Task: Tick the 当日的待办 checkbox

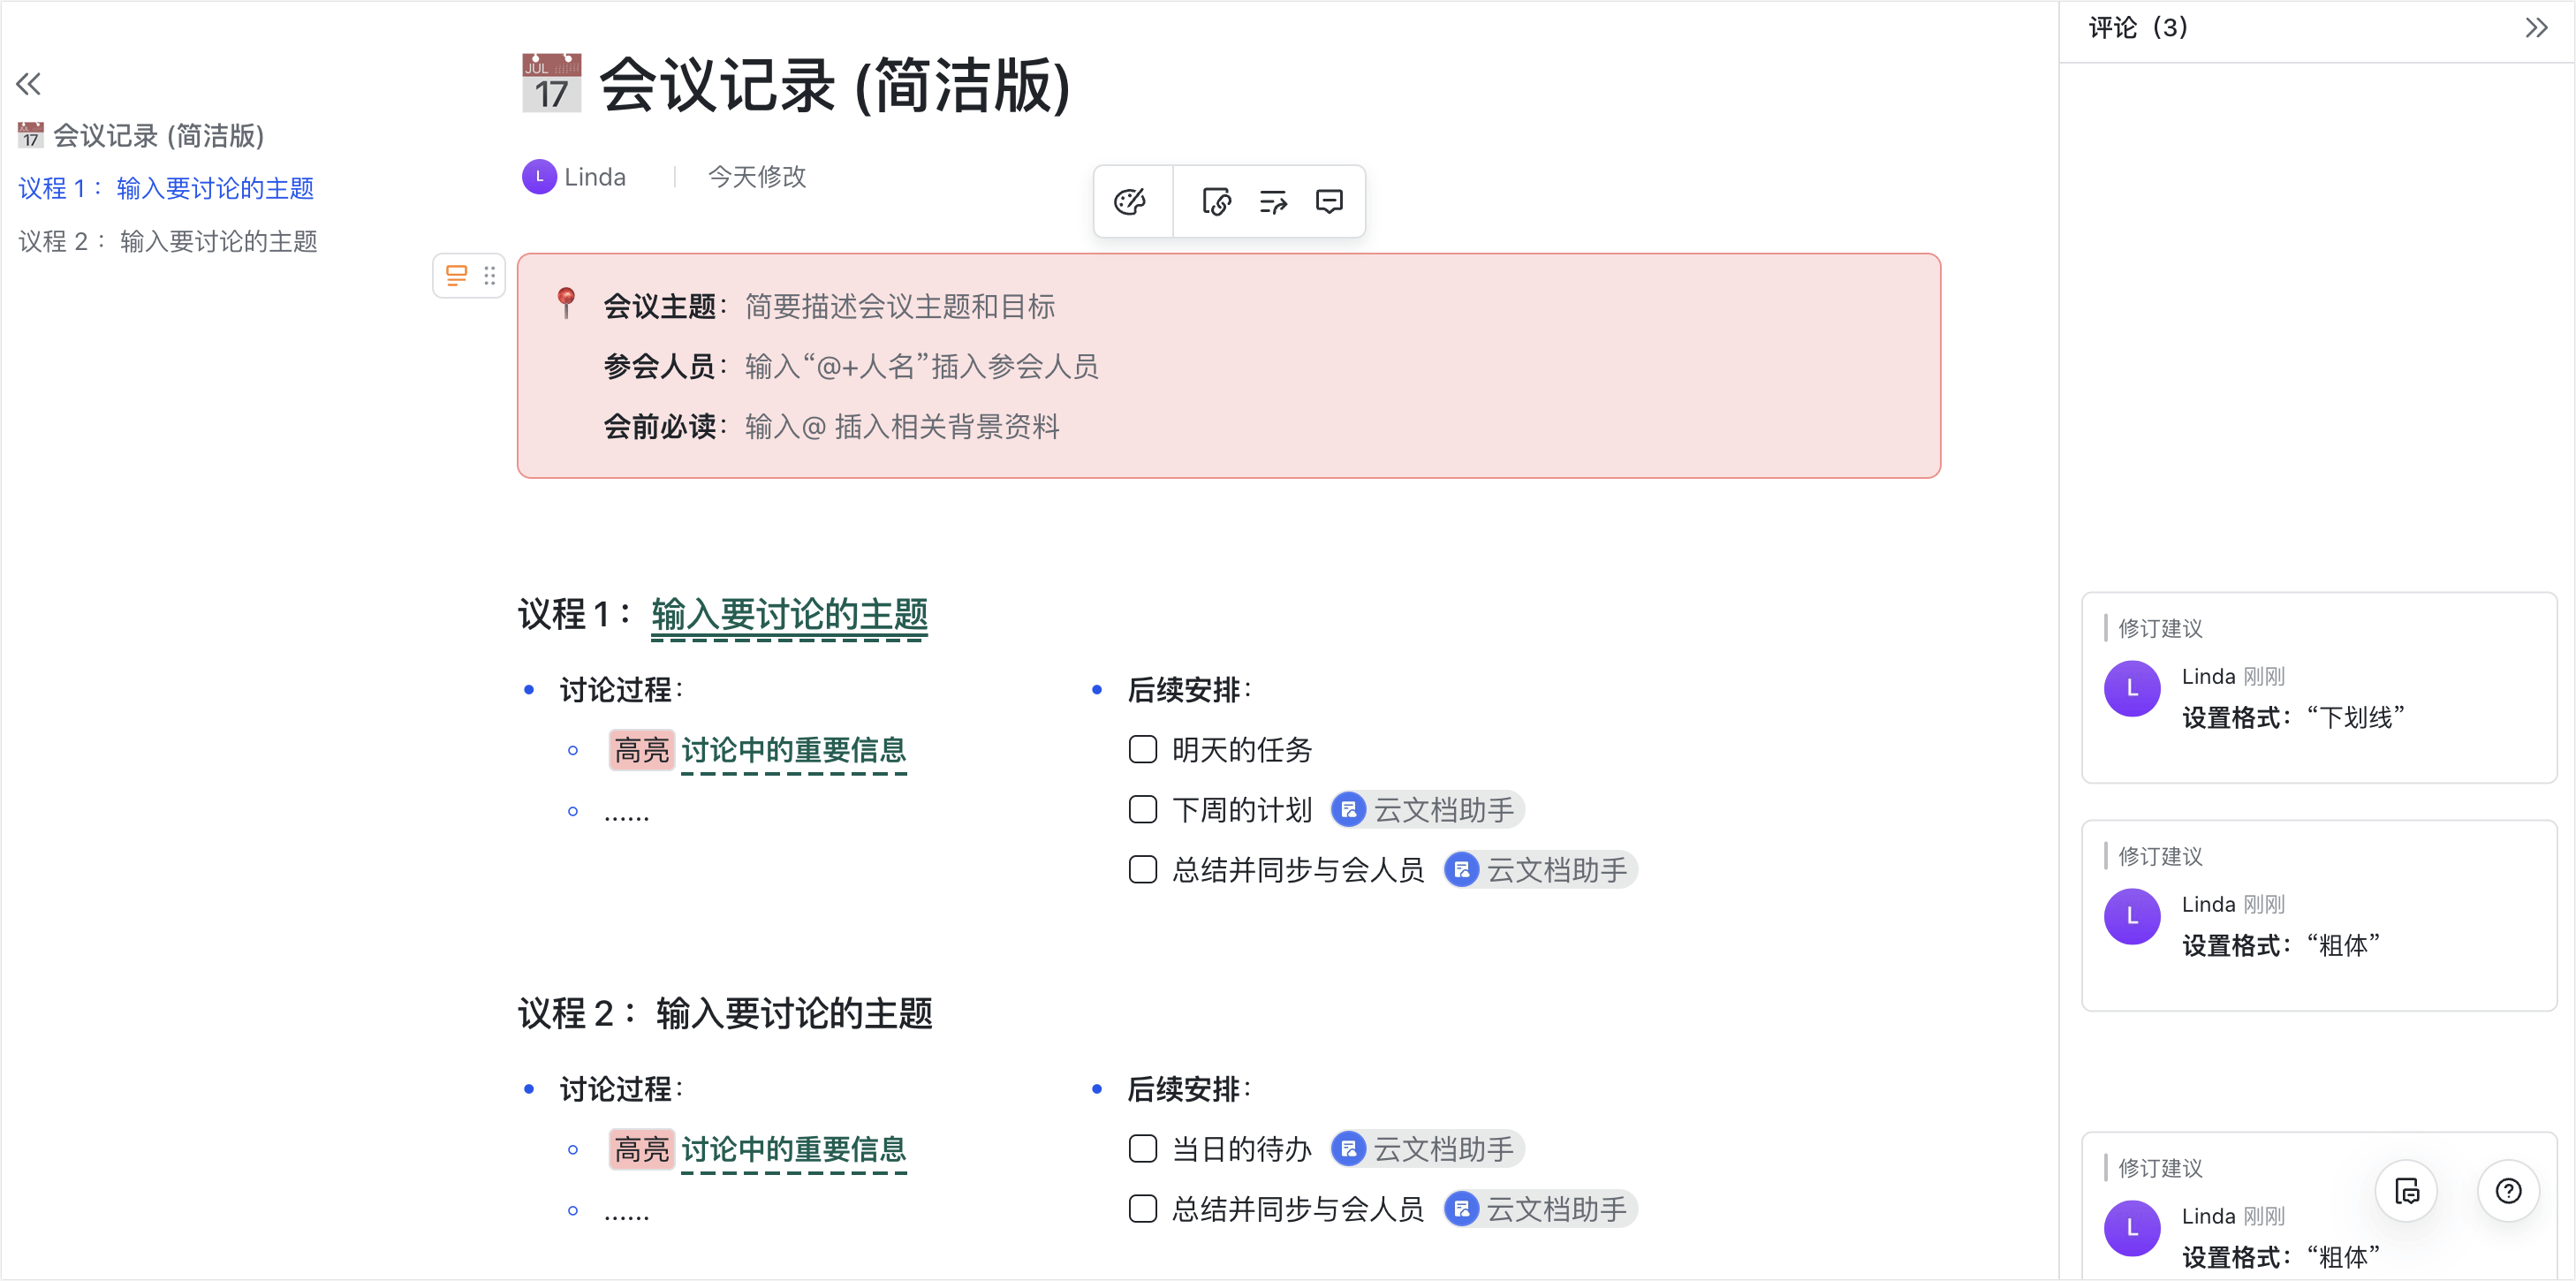Action: pyautogui.click(x=1142, y=1148)
